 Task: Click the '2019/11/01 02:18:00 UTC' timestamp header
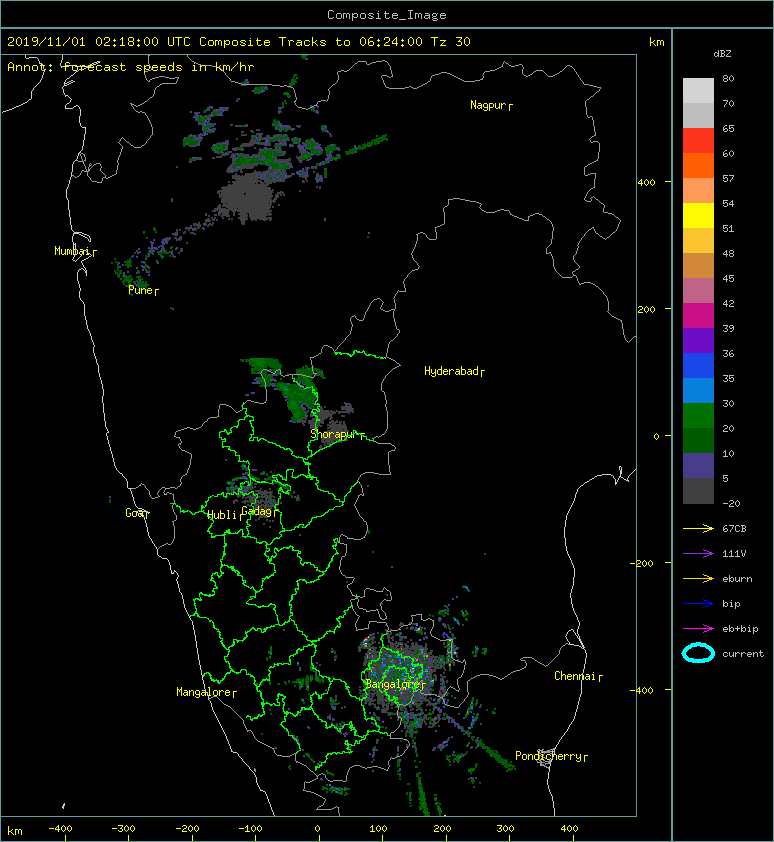coord(99,42)
